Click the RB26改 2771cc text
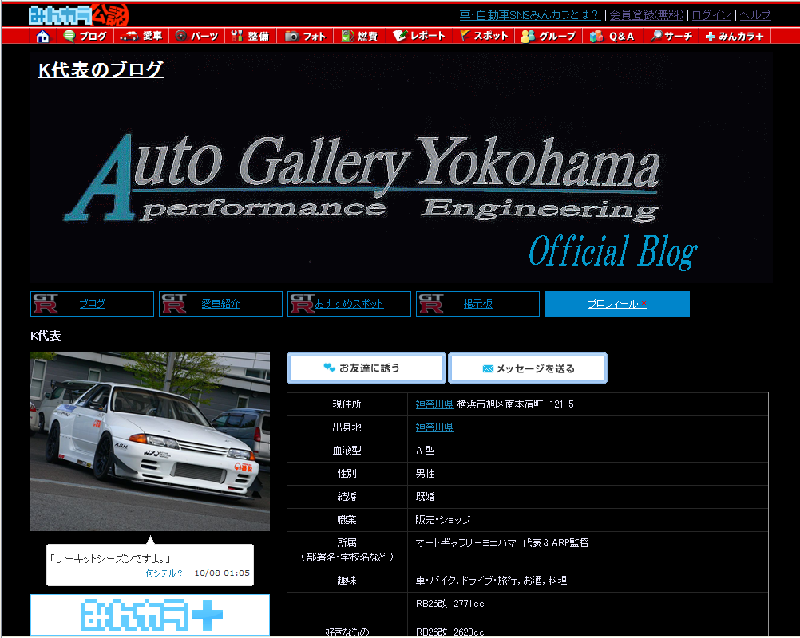Viewport: 800px width, 638px height. point(450,604)
